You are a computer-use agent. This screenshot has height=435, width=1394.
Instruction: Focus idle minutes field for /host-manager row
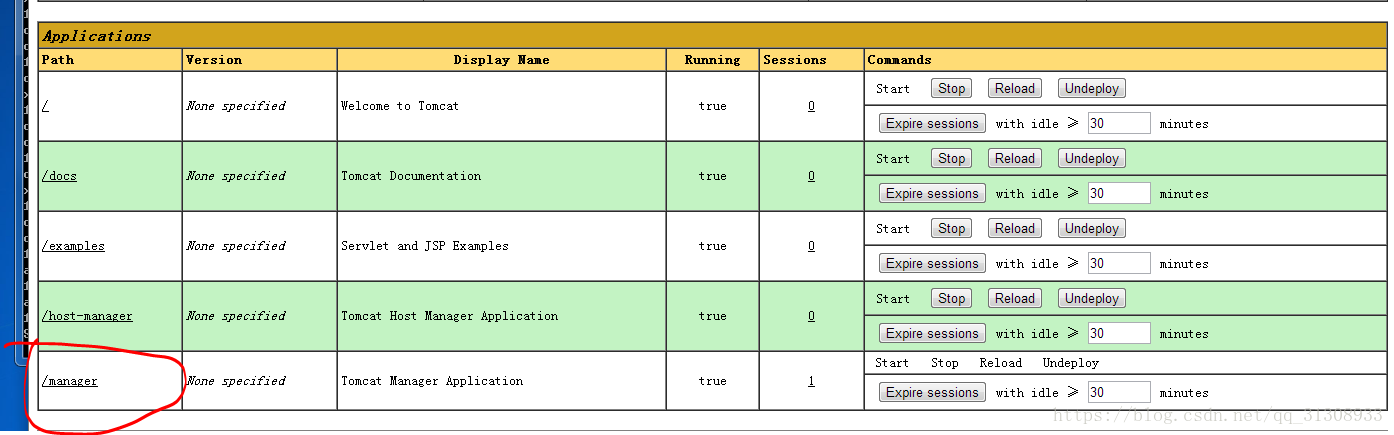1119,334
